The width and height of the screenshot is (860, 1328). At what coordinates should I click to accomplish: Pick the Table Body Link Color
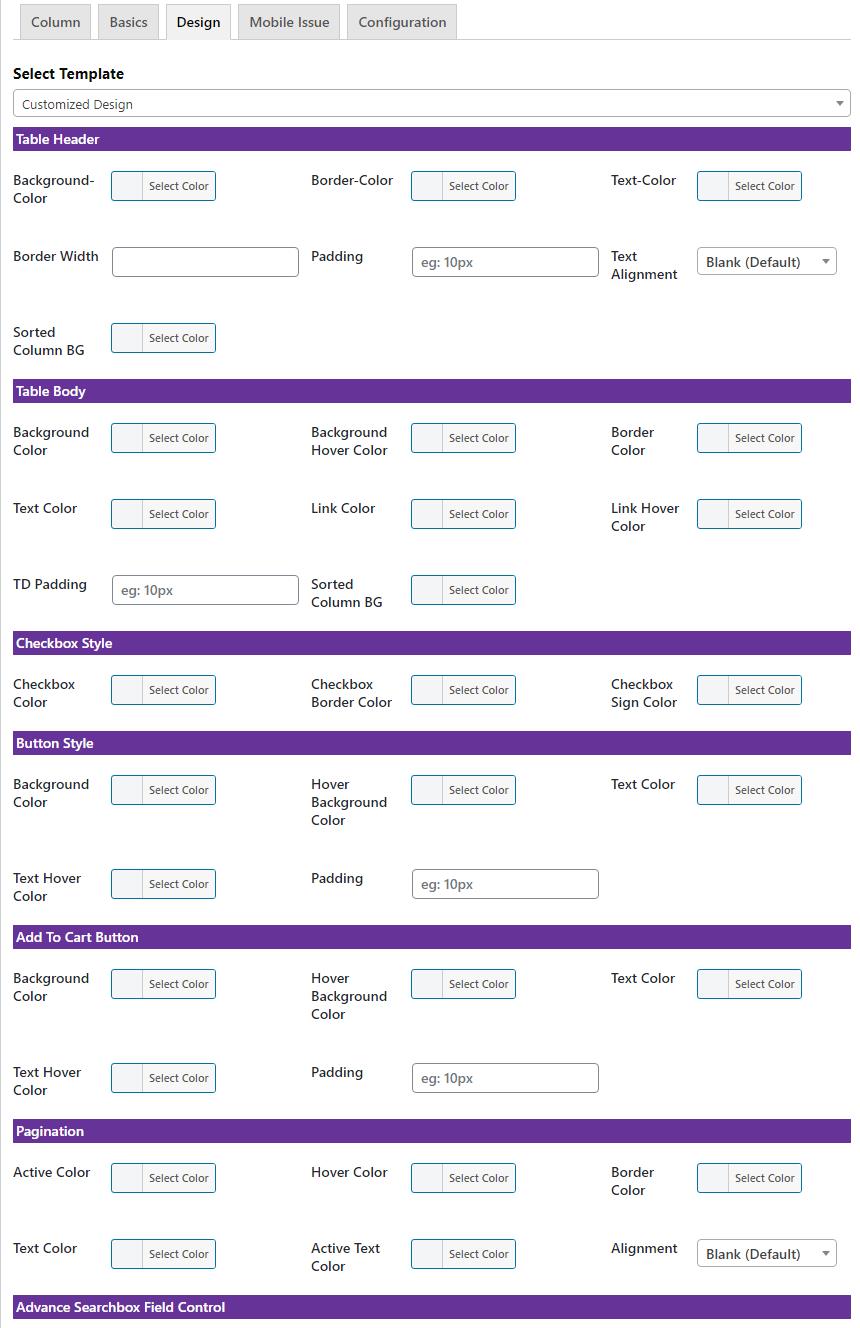[463, 514]
